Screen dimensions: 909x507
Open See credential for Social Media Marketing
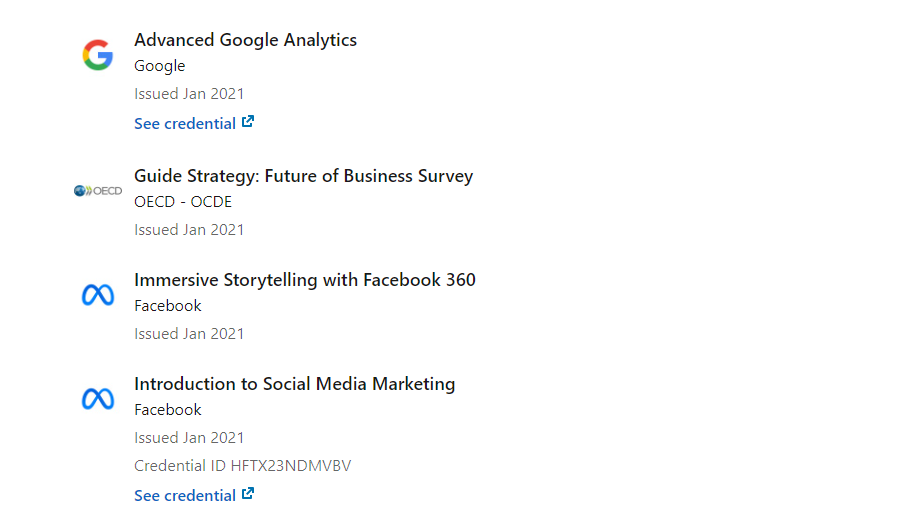[194, 495]
